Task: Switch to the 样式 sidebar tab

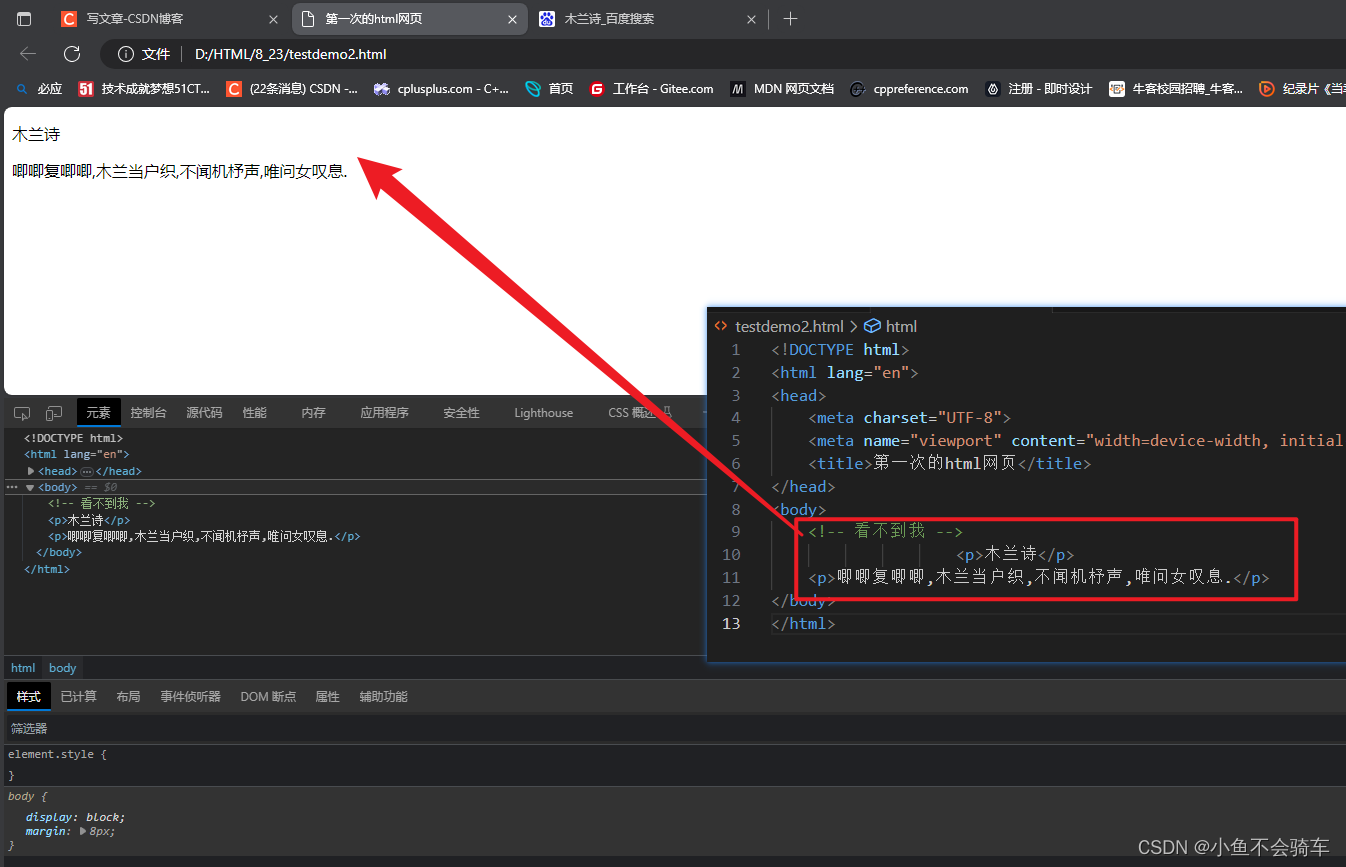Action: tap(28, 697)
